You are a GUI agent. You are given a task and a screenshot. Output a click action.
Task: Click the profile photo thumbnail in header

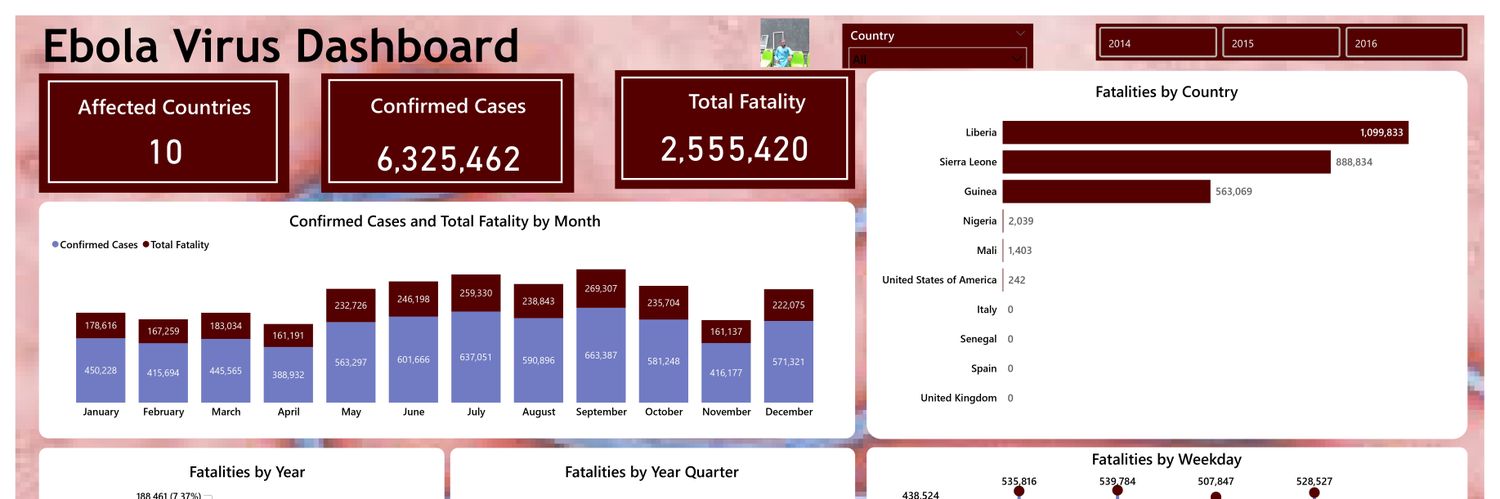click(784, 43)
